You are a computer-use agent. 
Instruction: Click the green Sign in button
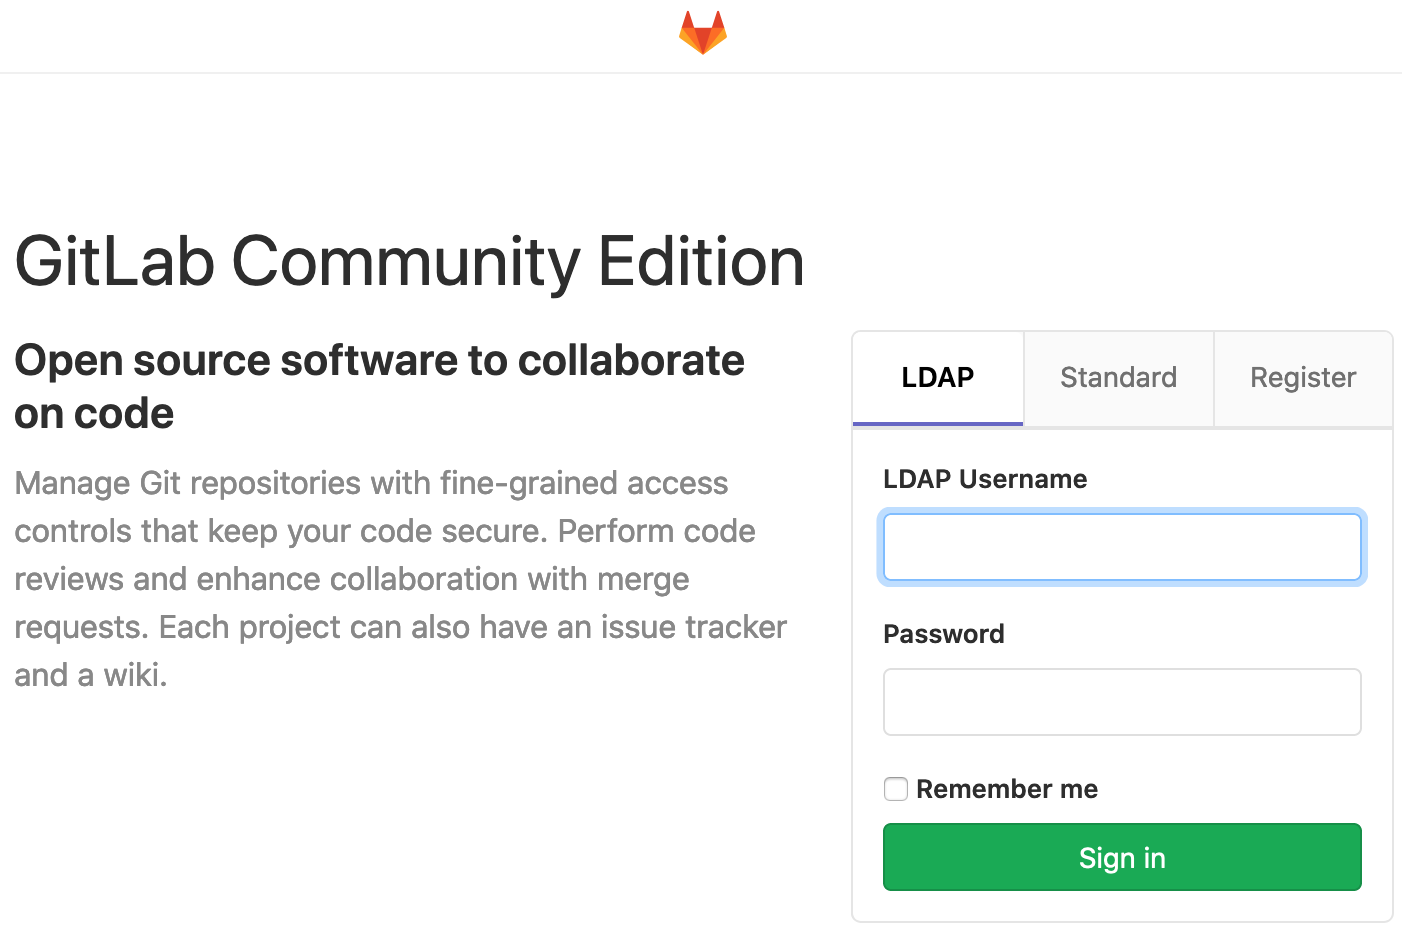1122,857
